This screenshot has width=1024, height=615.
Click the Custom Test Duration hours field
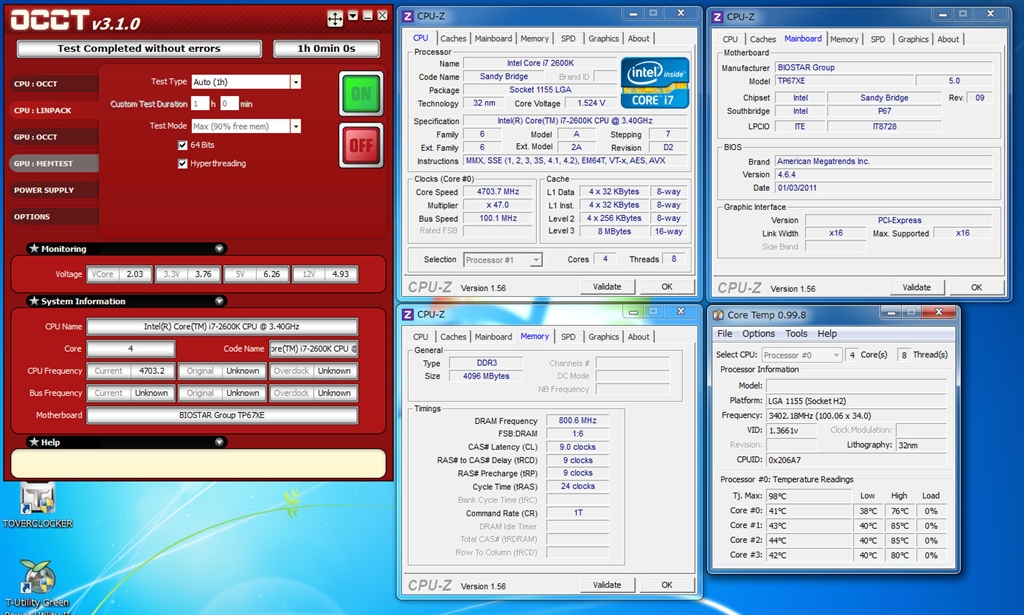click(x=200, y=104)
